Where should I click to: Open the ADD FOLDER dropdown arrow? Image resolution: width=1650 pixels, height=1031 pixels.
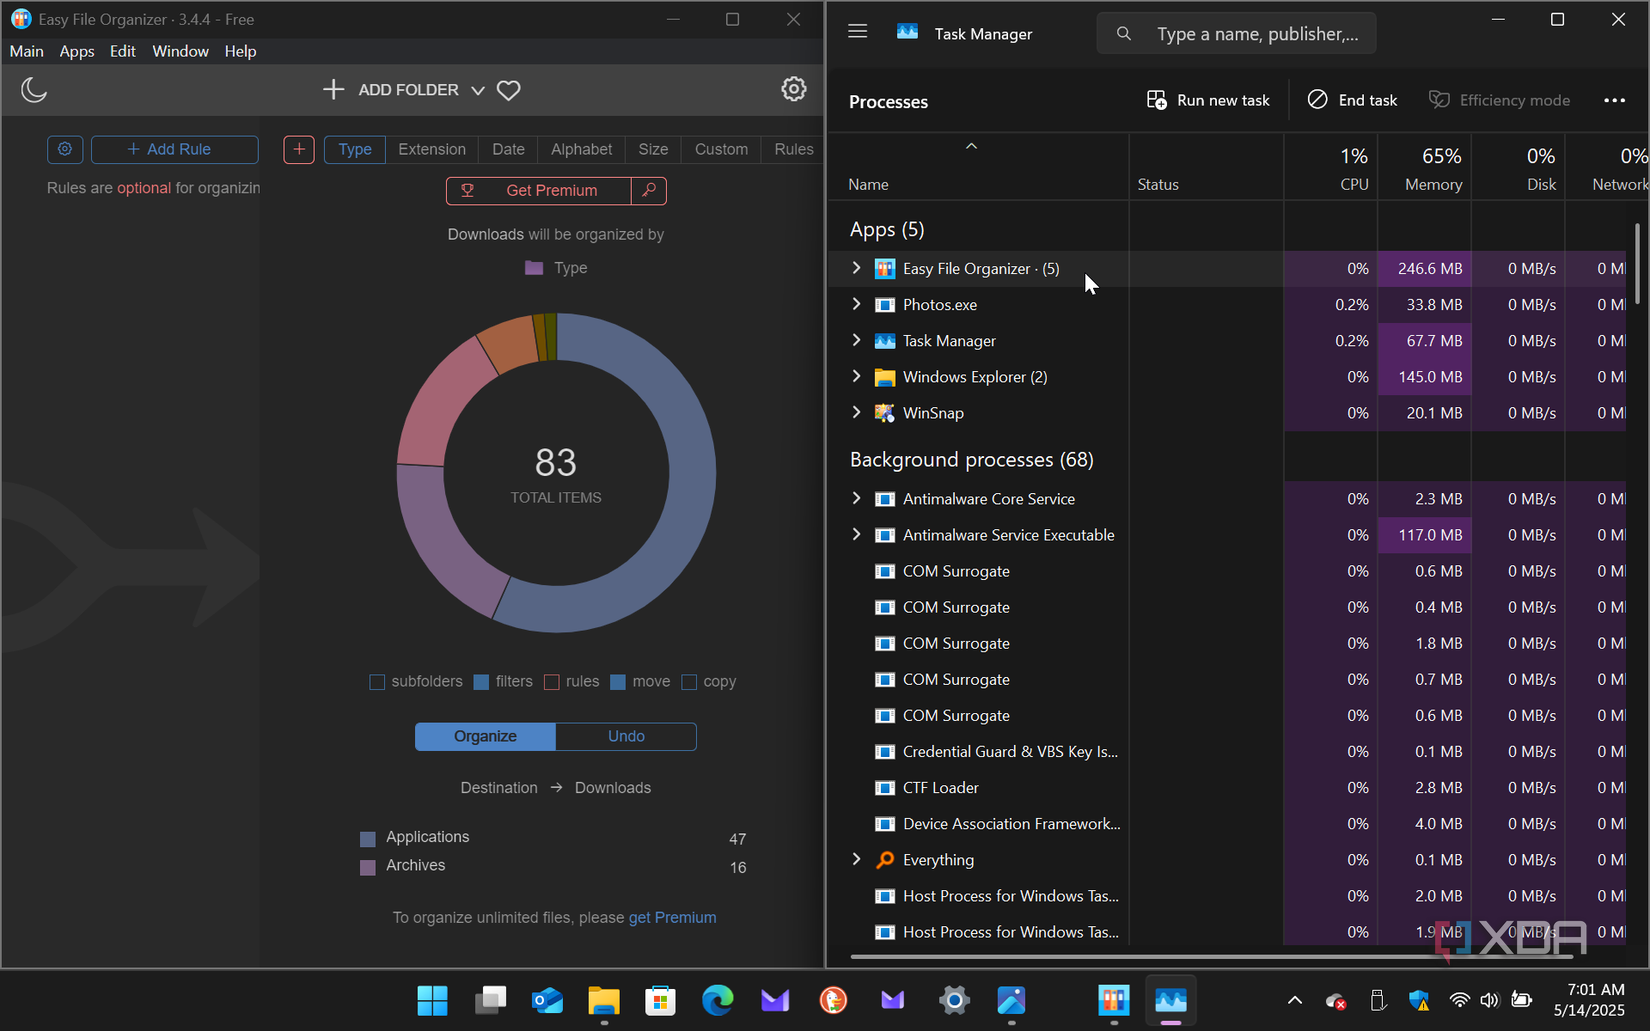click(x=478, y=90)
